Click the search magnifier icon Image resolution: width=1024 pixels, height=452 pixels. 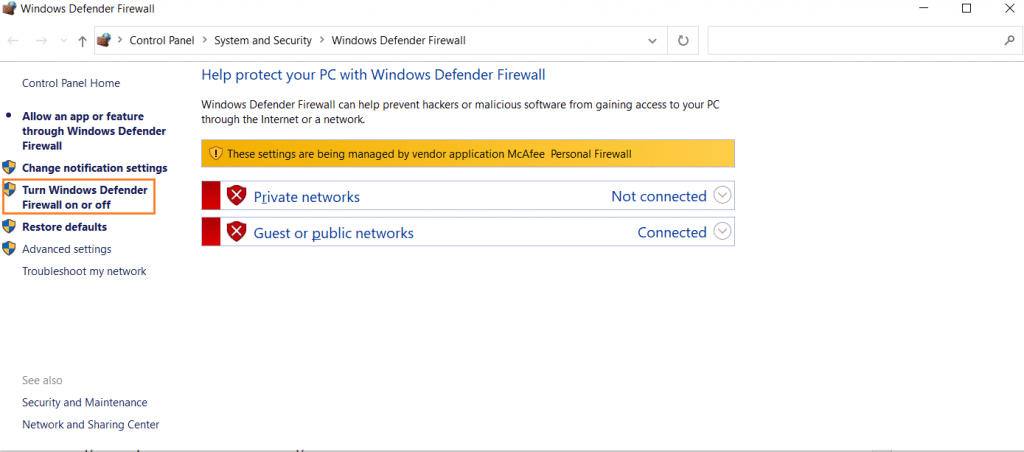click(1008, 41)
